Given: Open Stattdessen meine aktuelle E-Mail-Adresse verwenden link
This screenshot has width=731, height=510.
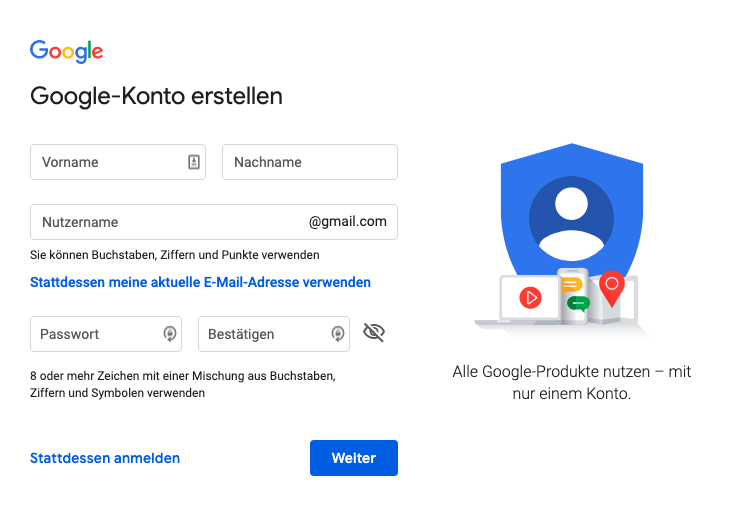Looking at the screenshot, I should 200,282.
